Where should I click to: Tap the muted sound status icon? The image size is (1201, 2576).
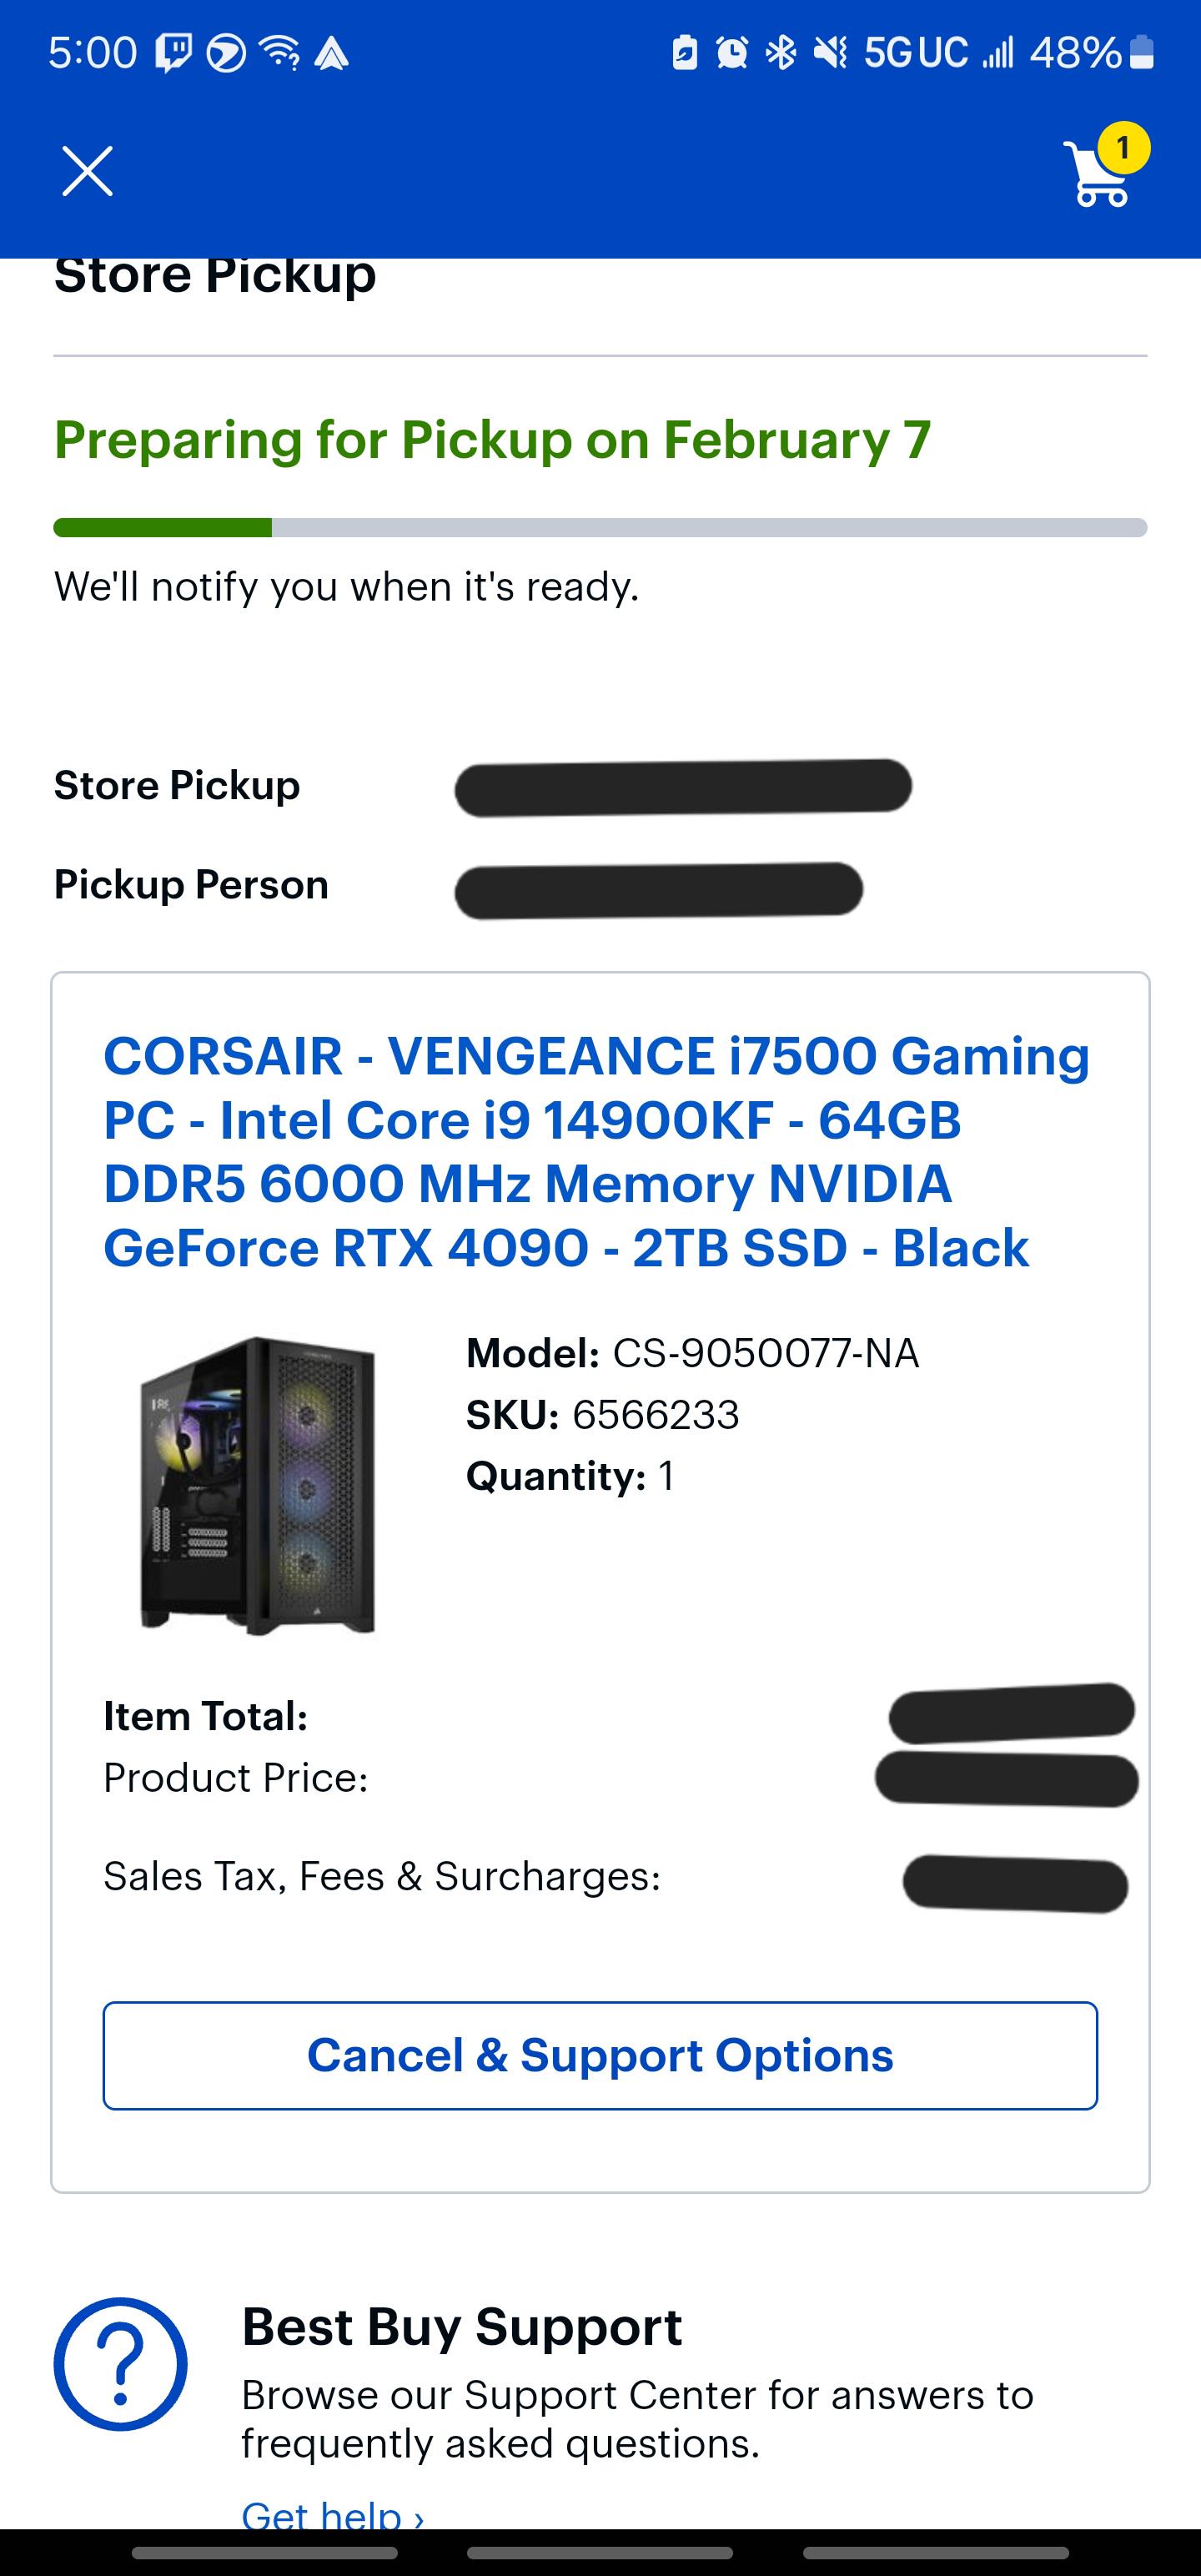pyautogui.click(x=830, y=52)
